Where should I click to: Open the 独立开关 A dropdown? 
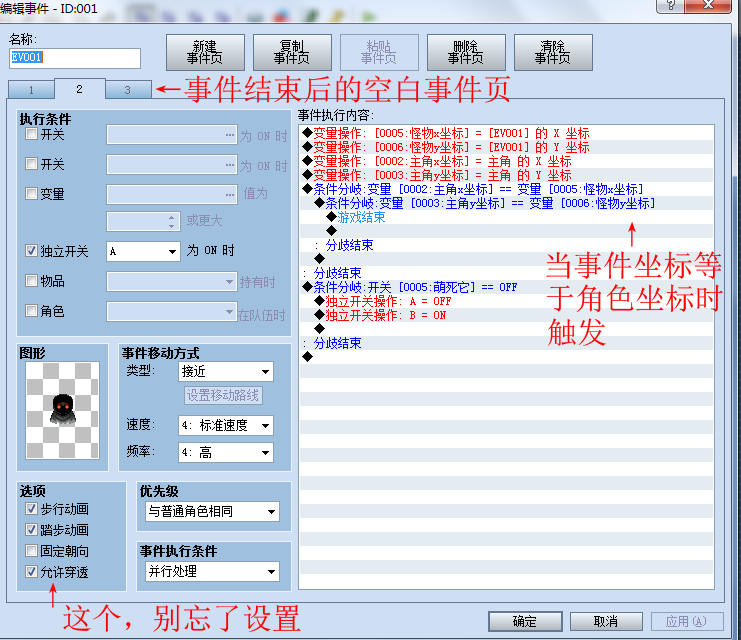pos(143,251)
